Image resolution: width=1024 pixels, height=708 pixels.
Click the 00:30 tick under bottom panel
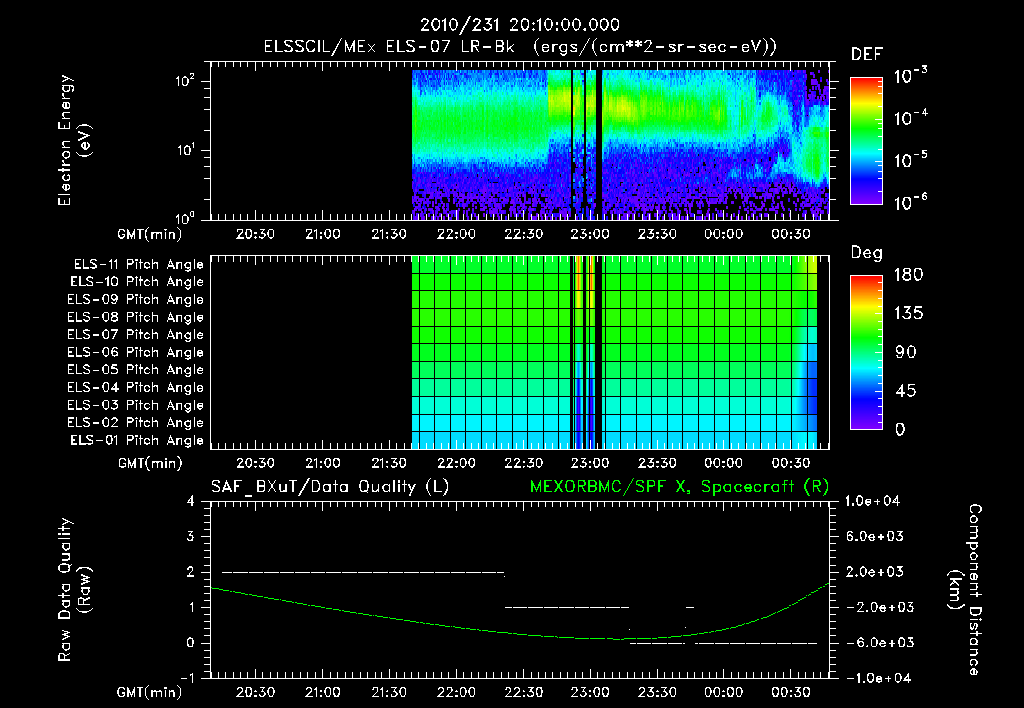pos(791,692)
